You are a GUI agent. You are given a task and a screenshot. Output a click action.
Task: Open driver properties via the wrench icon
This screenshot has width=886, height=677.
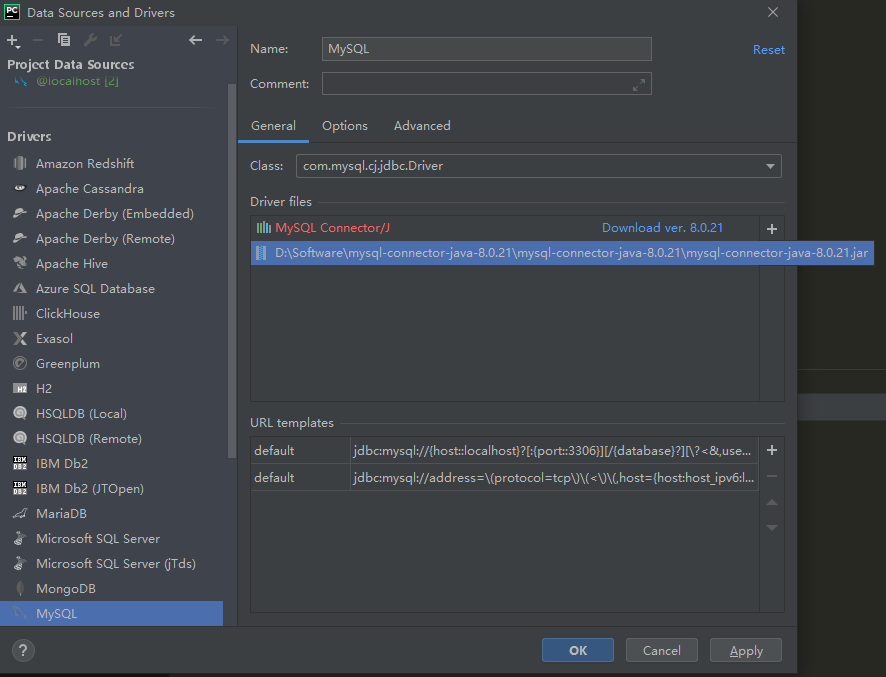88,40
